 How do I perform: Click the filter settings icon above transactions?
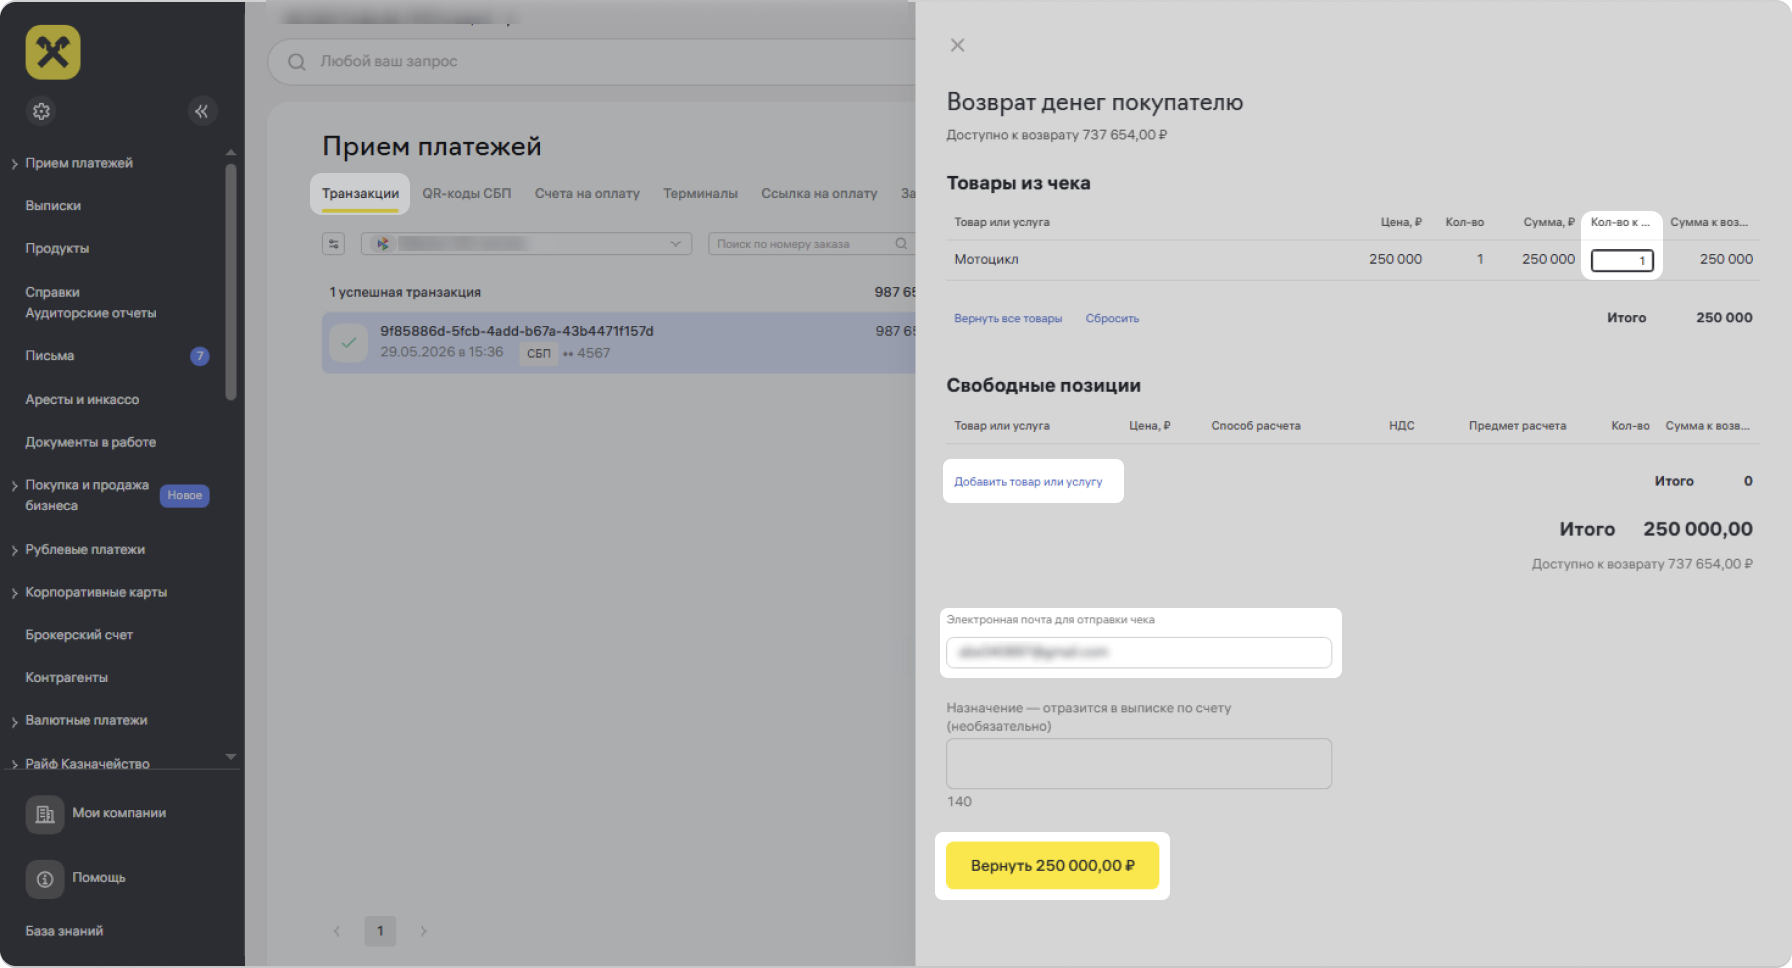pos(334,244)
